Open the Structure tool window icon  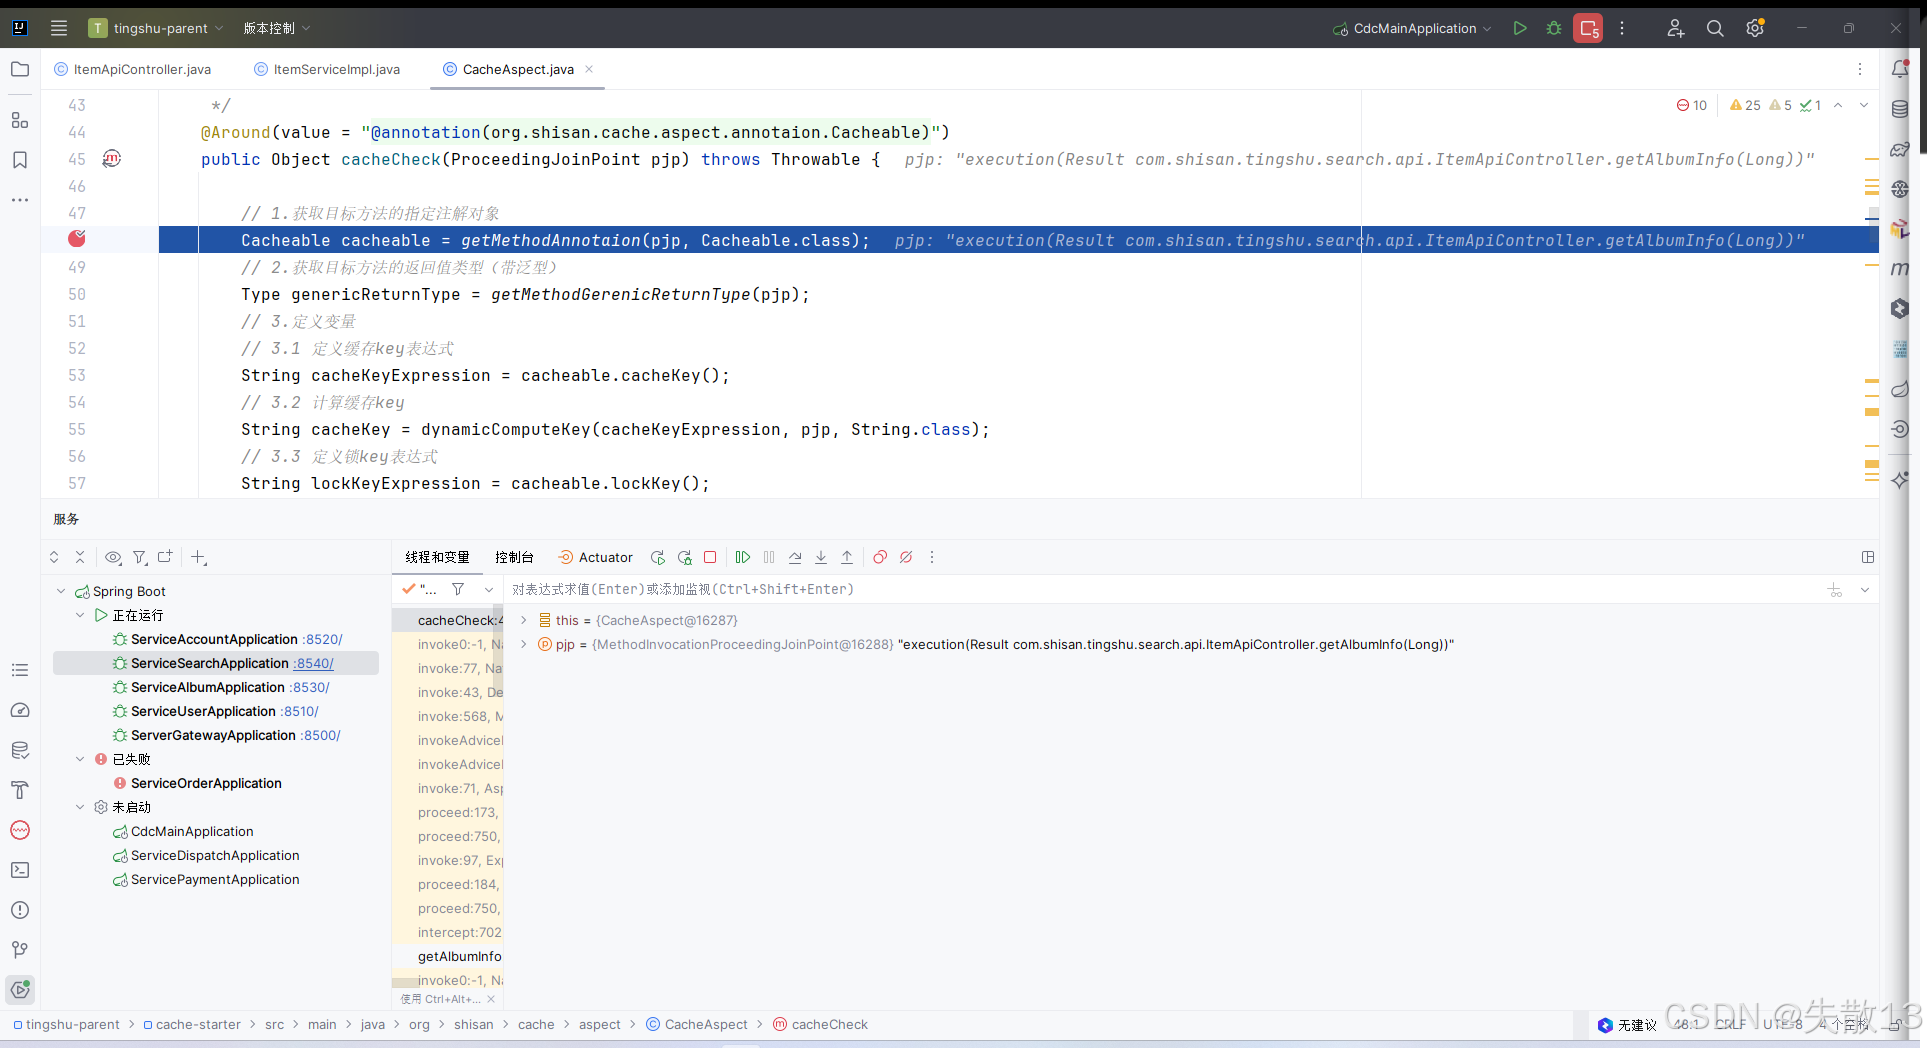(20, 120)
